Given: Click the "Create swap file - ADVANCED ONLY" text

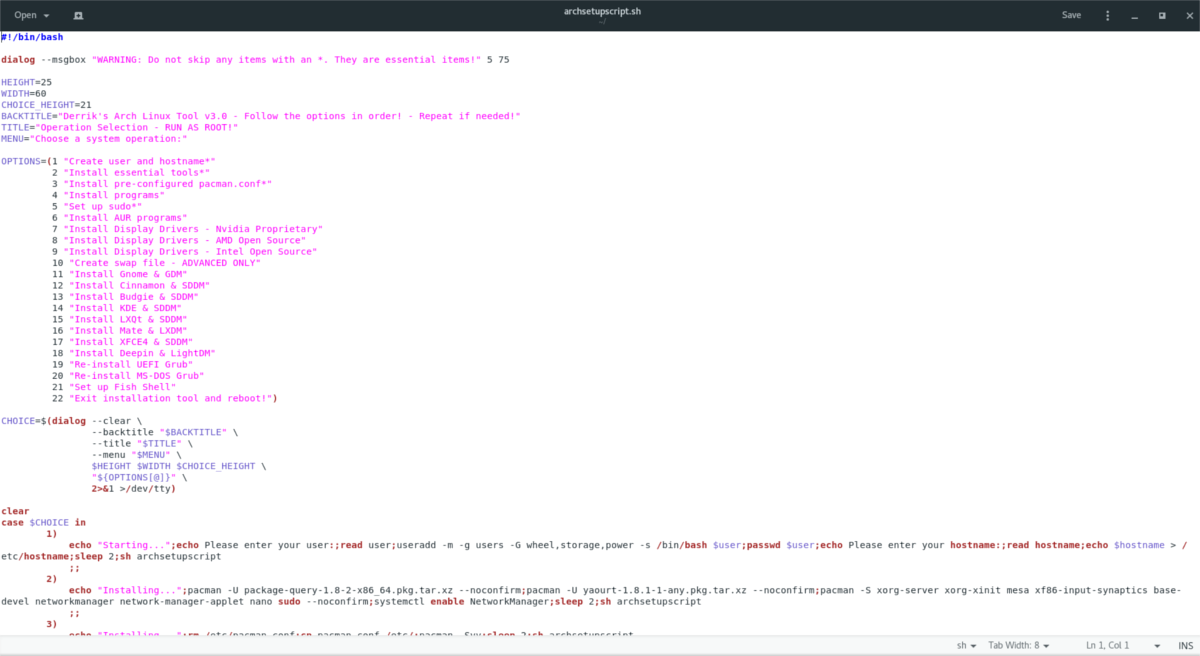Looking at the screenshot, I should [164, 263].
